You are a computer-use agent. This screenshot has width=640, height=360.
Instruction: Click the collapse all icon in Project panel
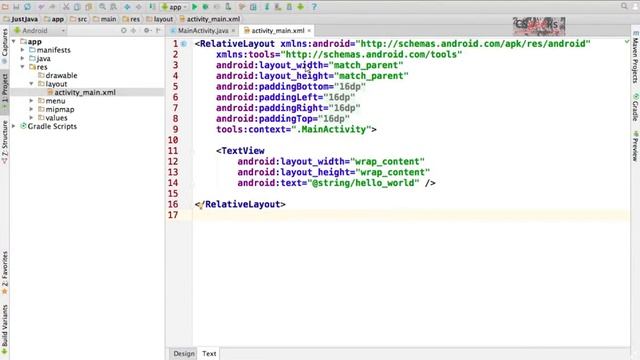pos(133,31)
